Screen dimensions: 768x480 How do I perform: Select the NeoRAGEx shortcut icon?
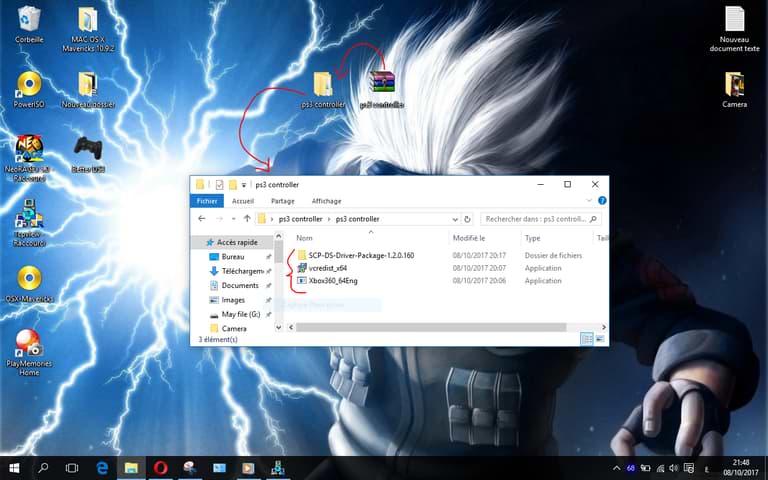tap(29, 158)
